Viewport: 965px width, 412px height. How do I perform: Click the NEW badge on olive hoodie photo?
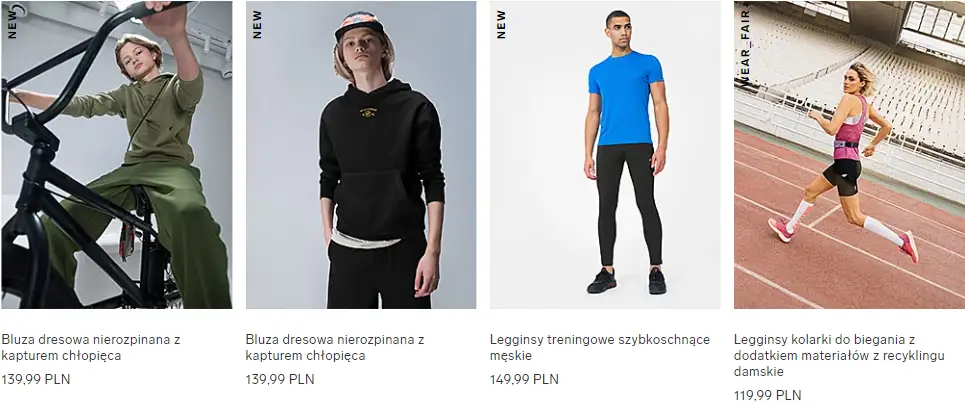pyautogui.click(x=12, y=24)
